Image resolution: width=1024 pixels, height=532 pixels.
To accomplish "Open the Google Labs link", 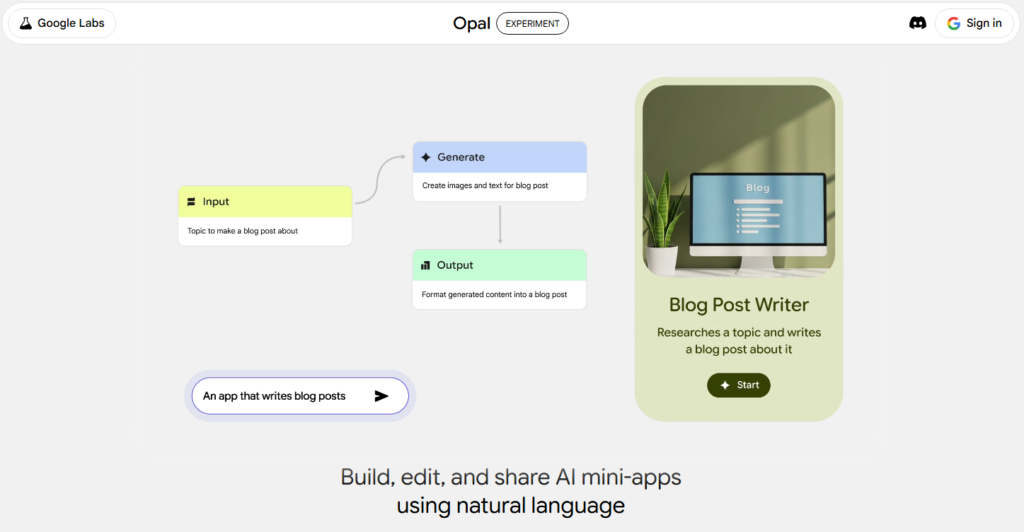I will tap(61, 23).
